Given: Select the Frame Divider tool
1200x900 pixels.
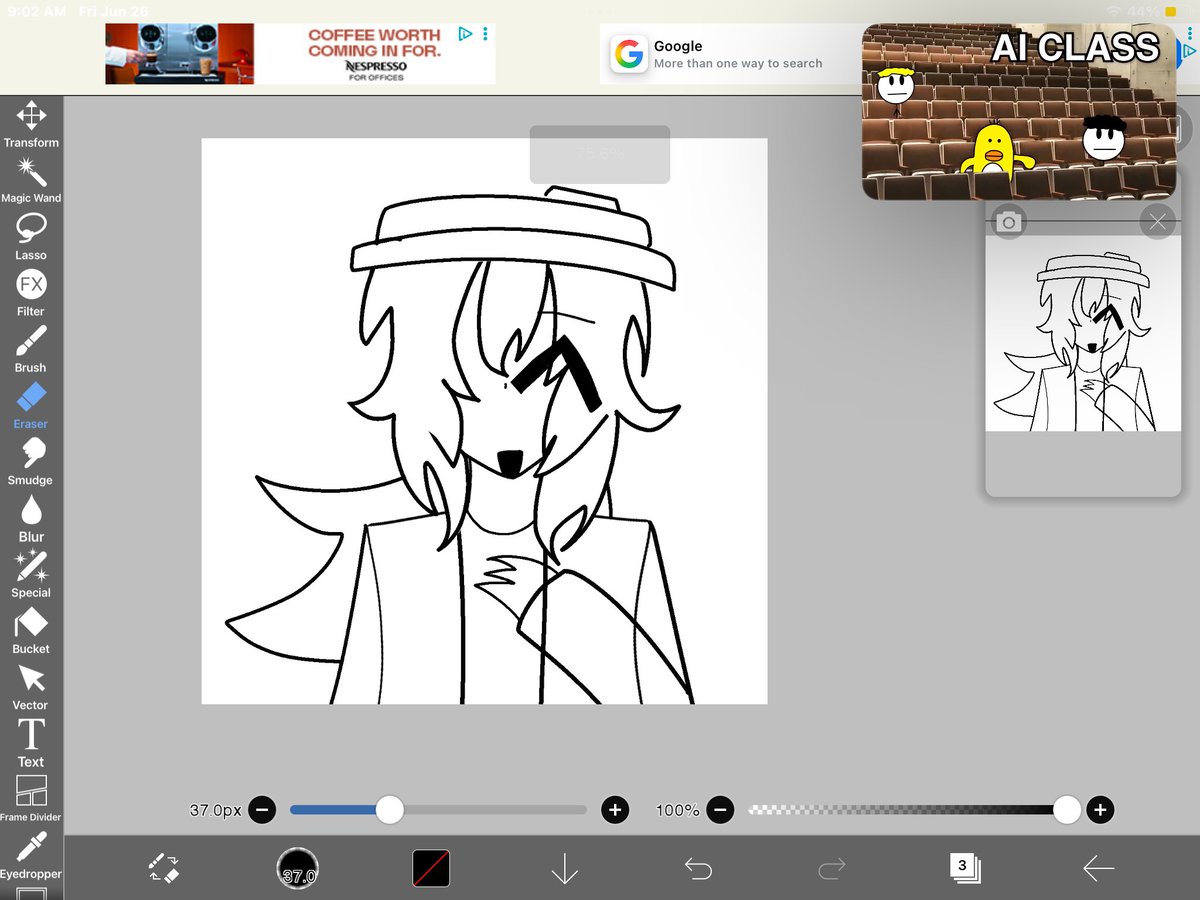Looking at the screenshot, I should tap(31, 799).
